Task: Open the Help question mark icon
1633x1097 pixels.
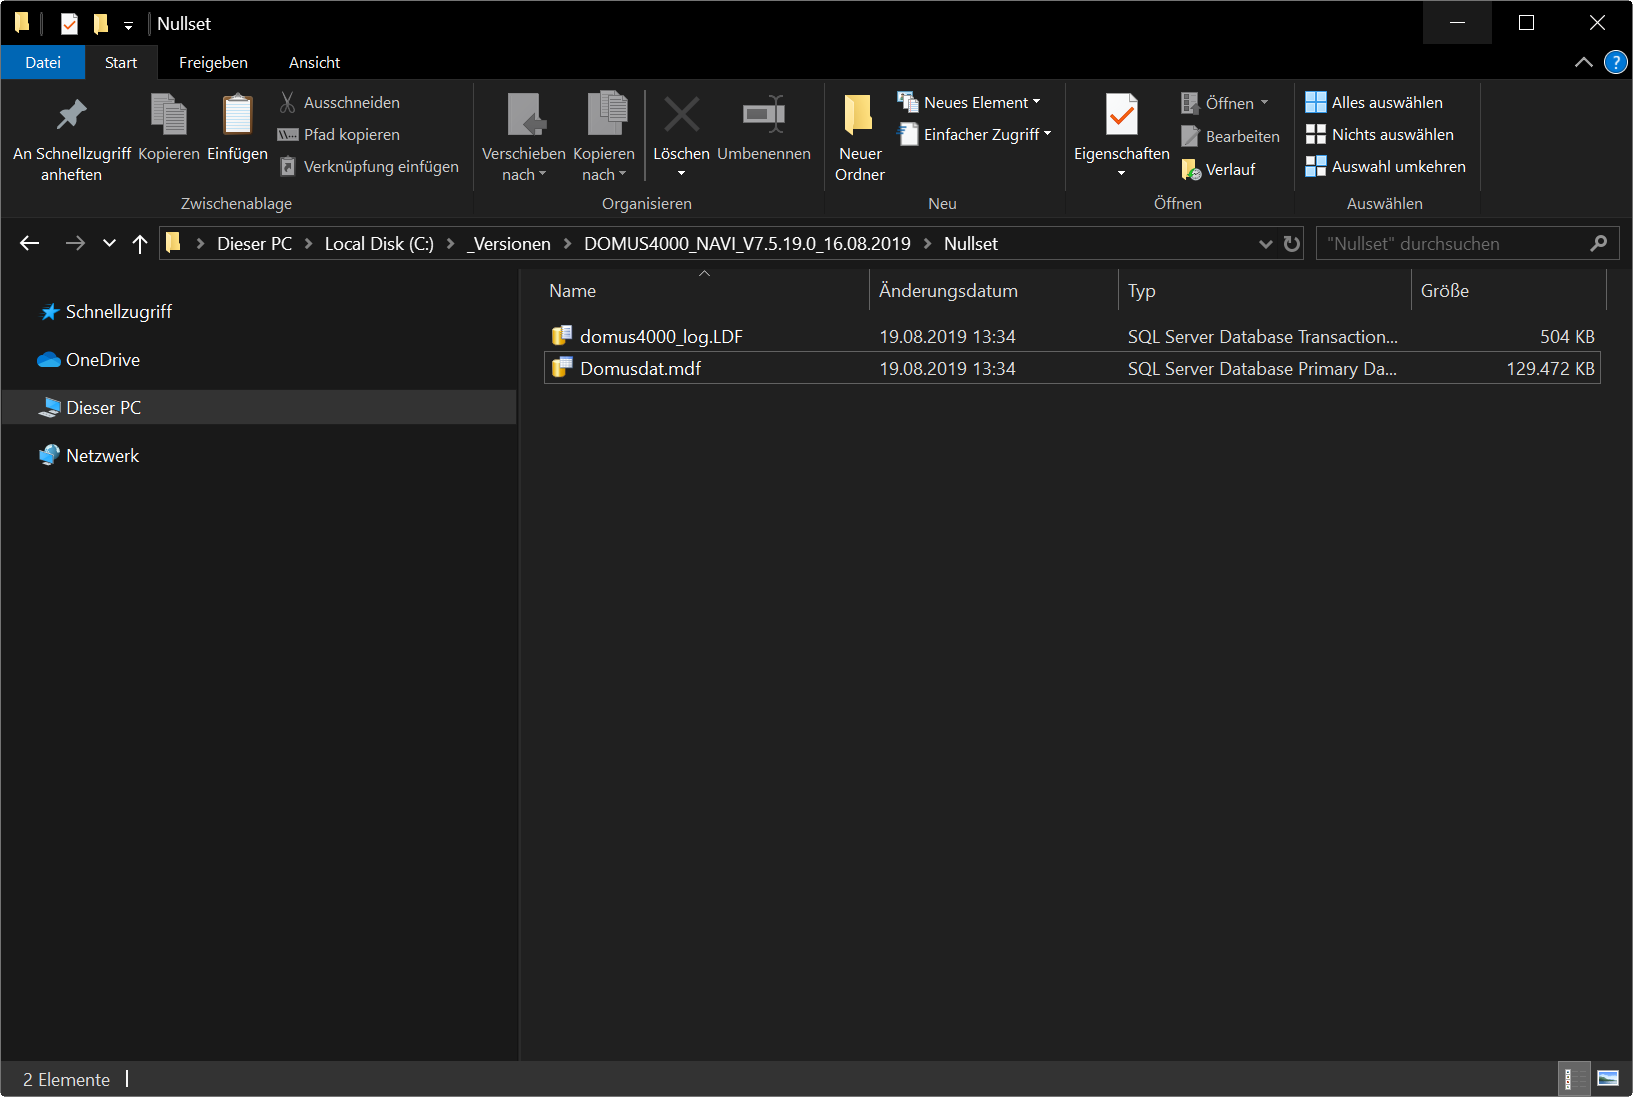Action: pos(1615,62)
